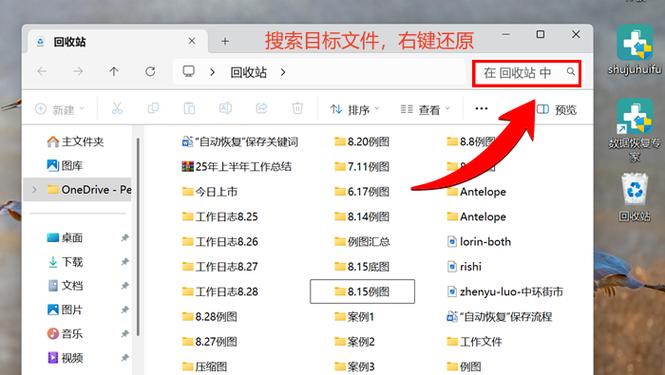The height and width of the screenshot is (375, 665).
Task: Select the 回收站 desktop icon
Action: pyautogui.click(x=635, y=197)
